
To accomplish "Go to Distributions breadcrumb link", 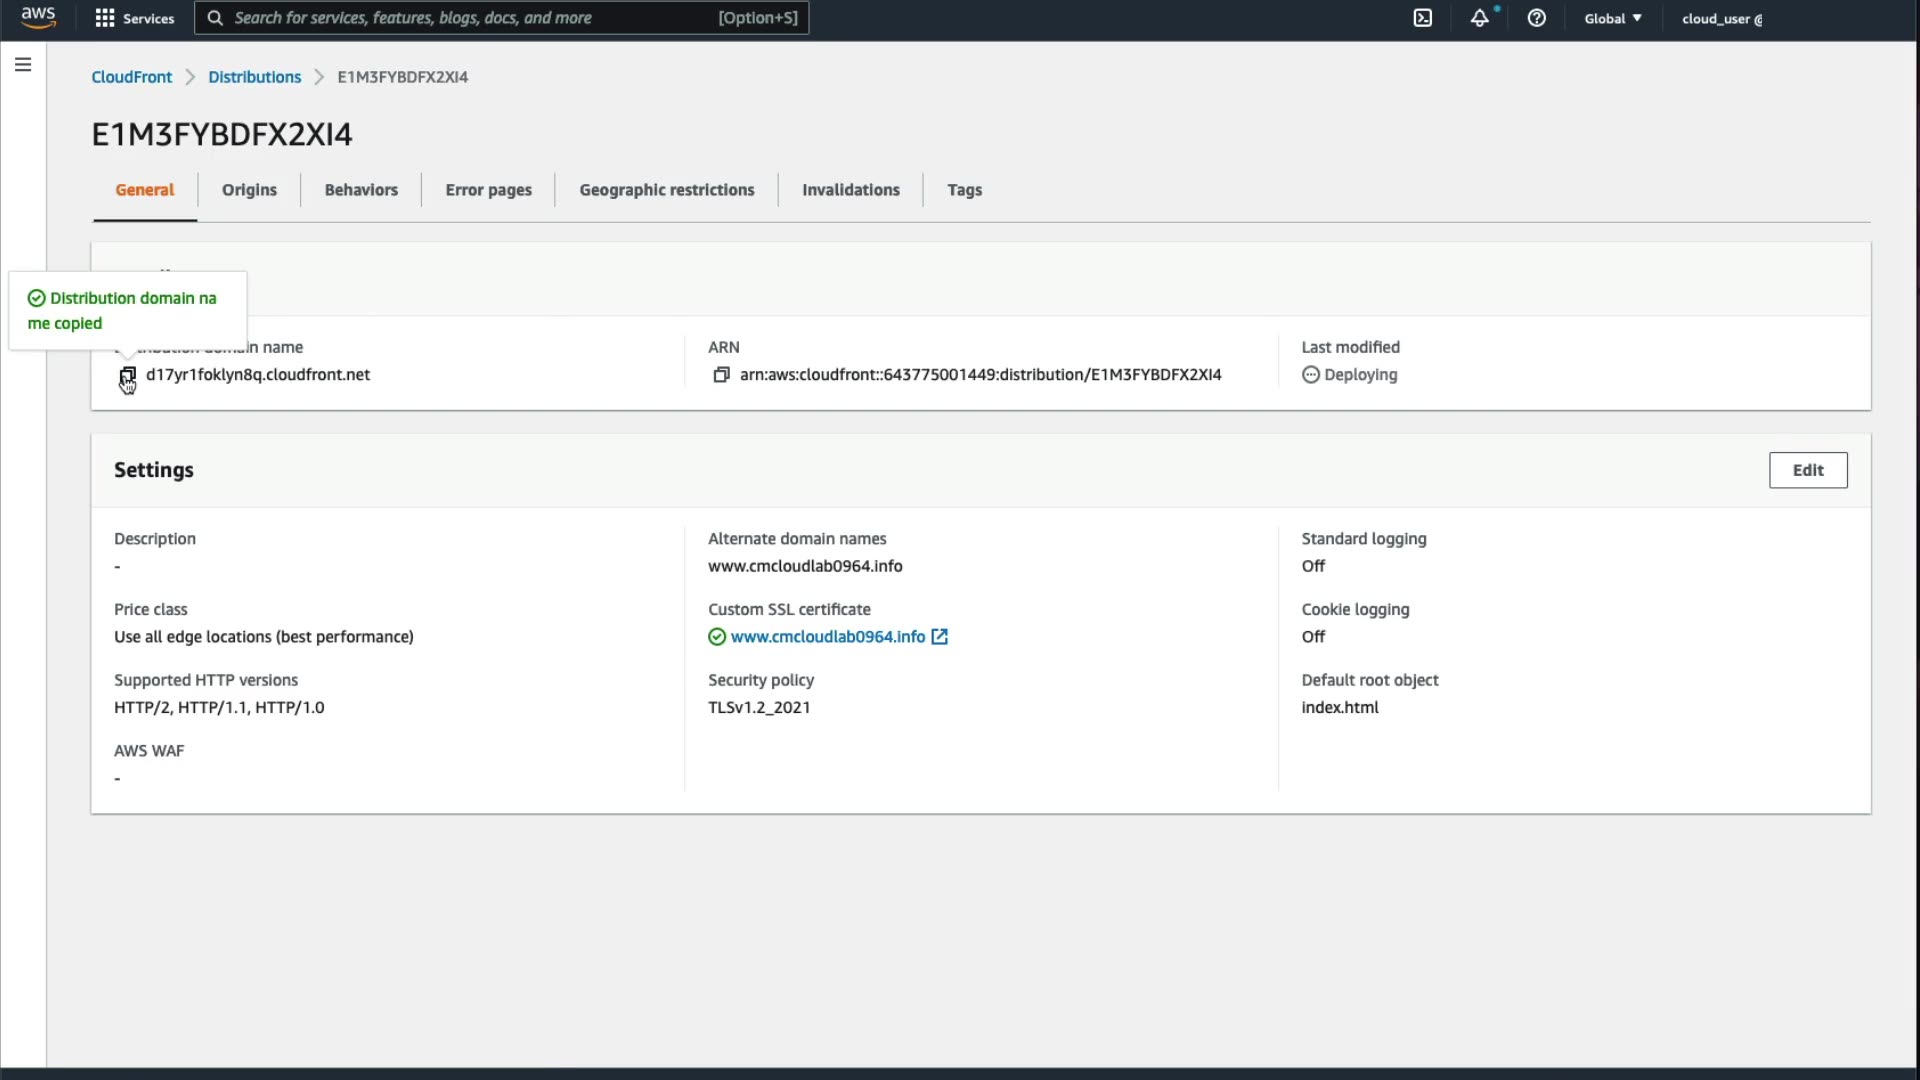I will coord(254,77).
